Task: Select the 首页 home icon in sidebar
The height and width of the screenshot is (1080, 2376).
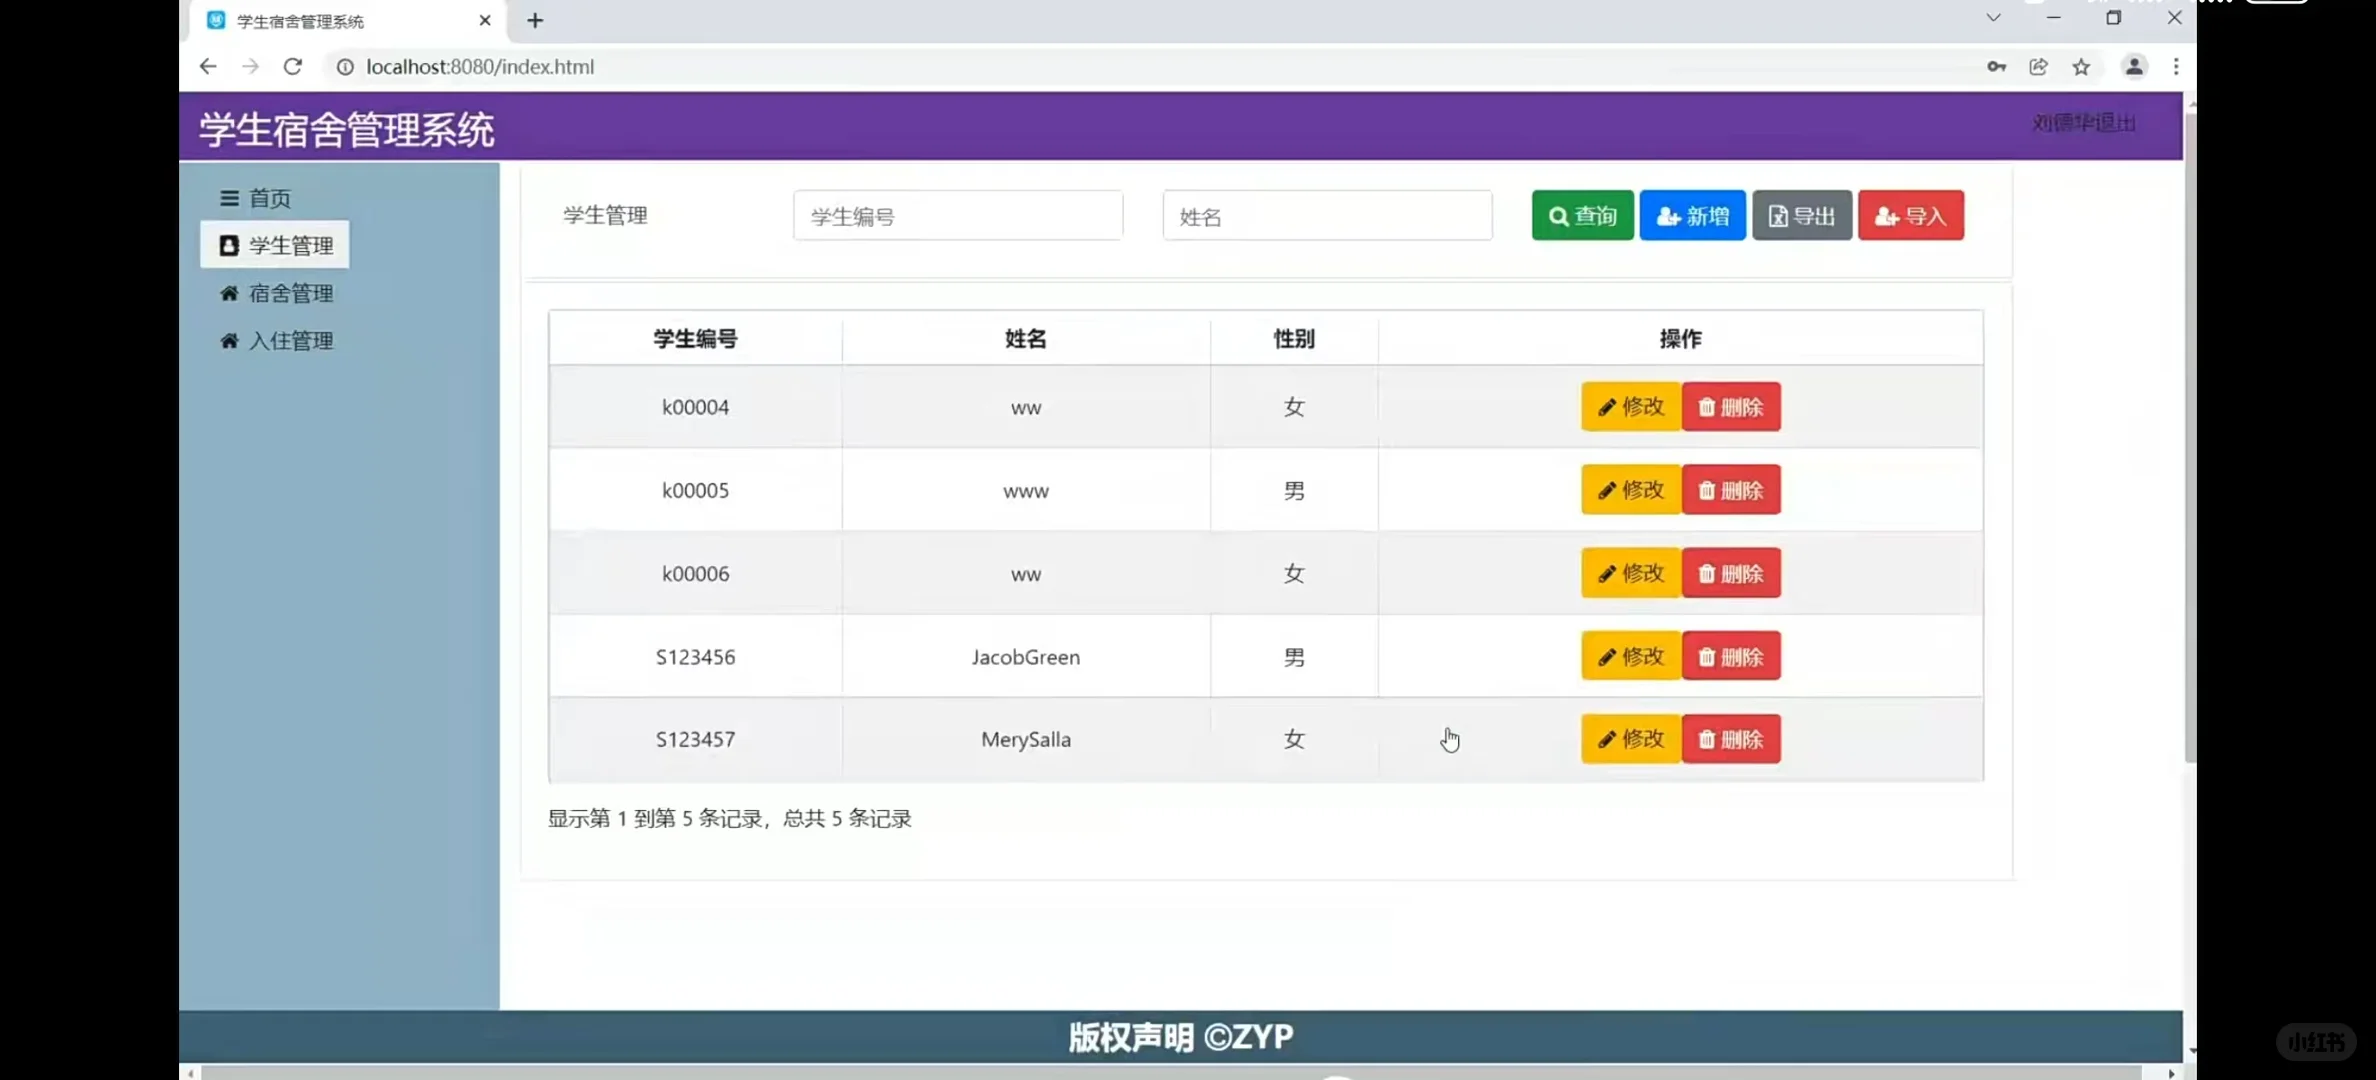Action: click(228, 197)
